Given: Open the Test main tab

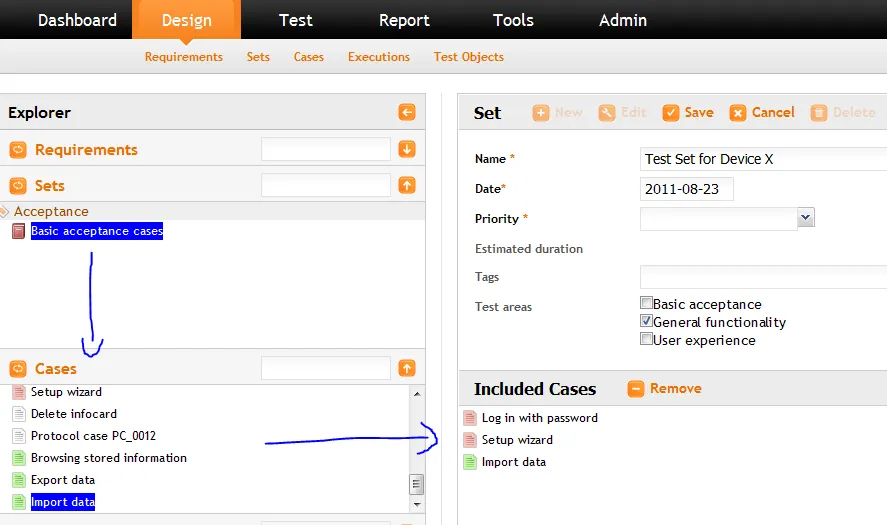Looking at the screenshot, I should click(x=295, y=20).
